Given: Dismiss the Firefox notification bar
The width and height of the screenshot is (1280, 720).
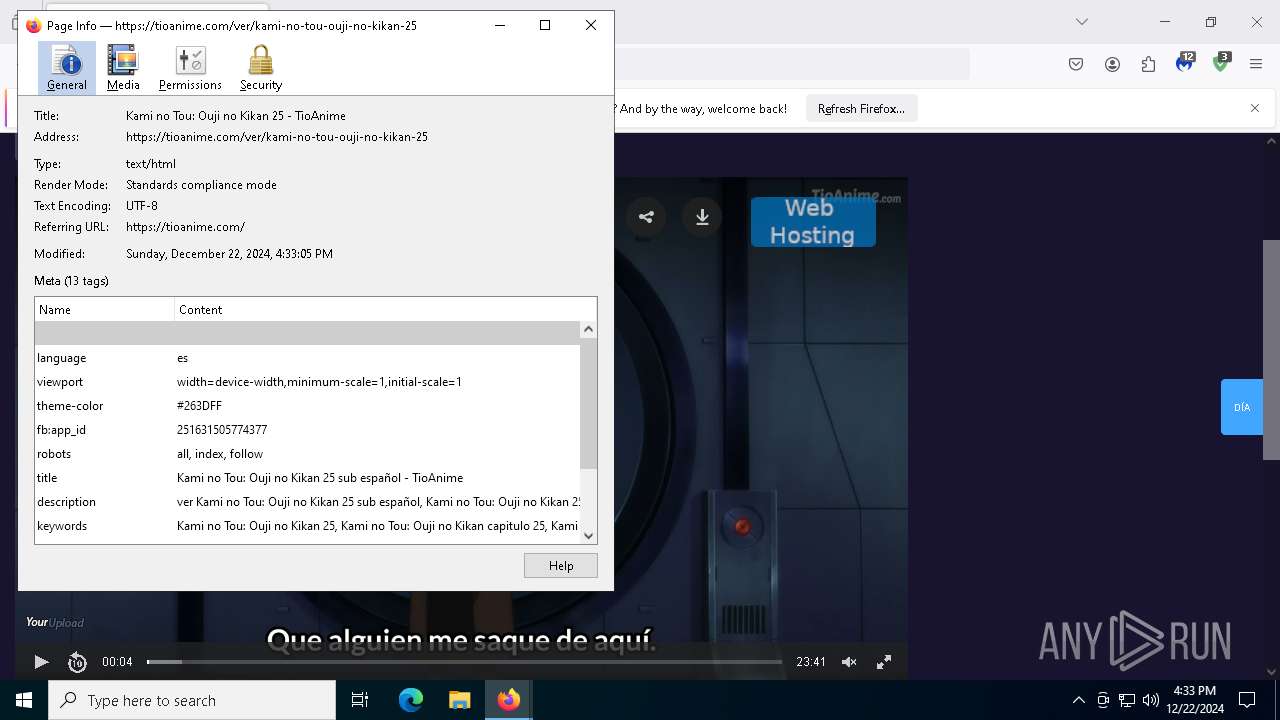Looking at the screenshot, I should coord(1255,108).
